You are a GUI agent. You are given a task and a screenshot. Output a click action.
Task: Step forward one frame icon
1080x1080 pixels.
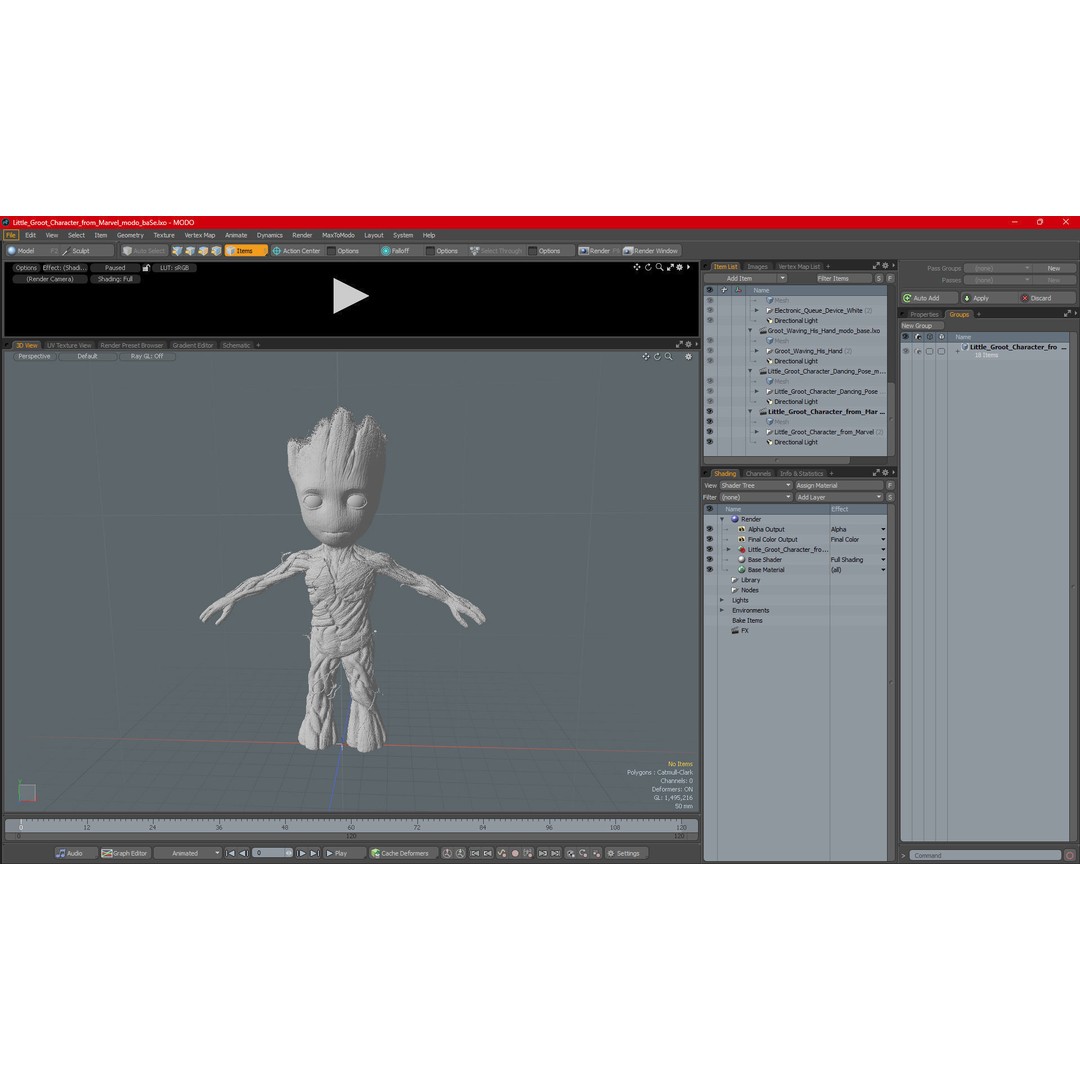[301, 853]
